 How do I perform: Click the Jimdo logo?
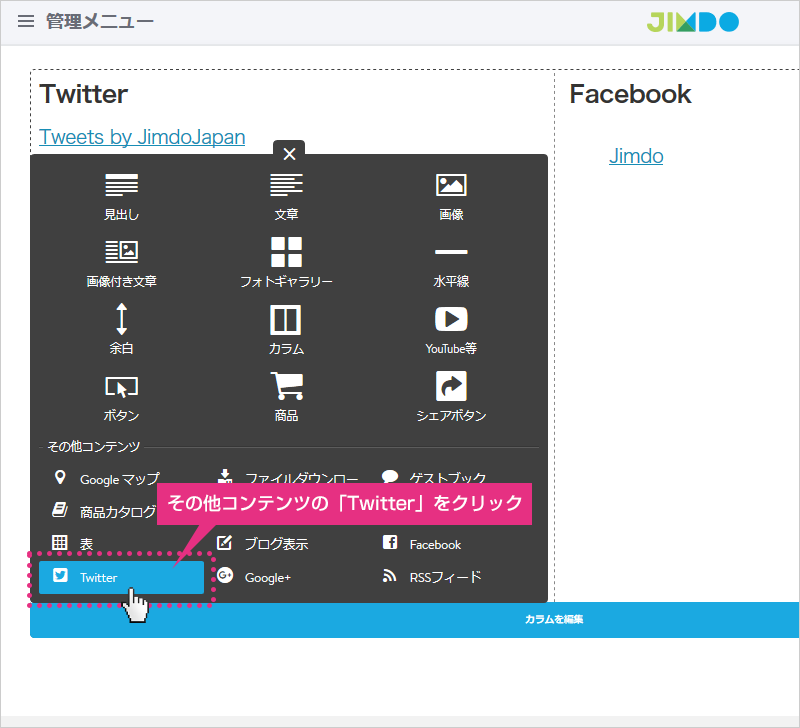[692, 22]
